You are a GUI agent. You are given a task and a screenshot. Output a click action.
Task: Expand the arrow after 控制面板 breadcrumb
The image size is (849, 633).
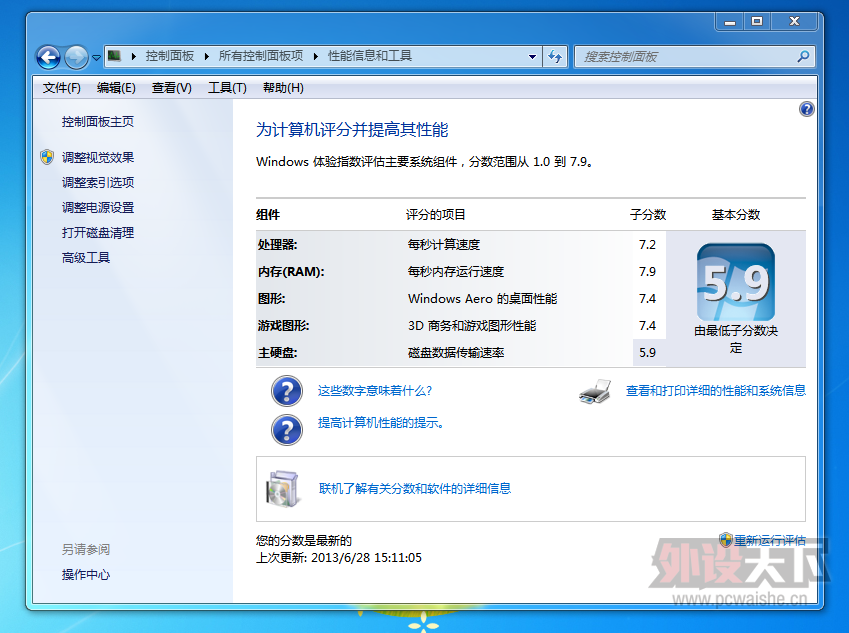(207, 56)
